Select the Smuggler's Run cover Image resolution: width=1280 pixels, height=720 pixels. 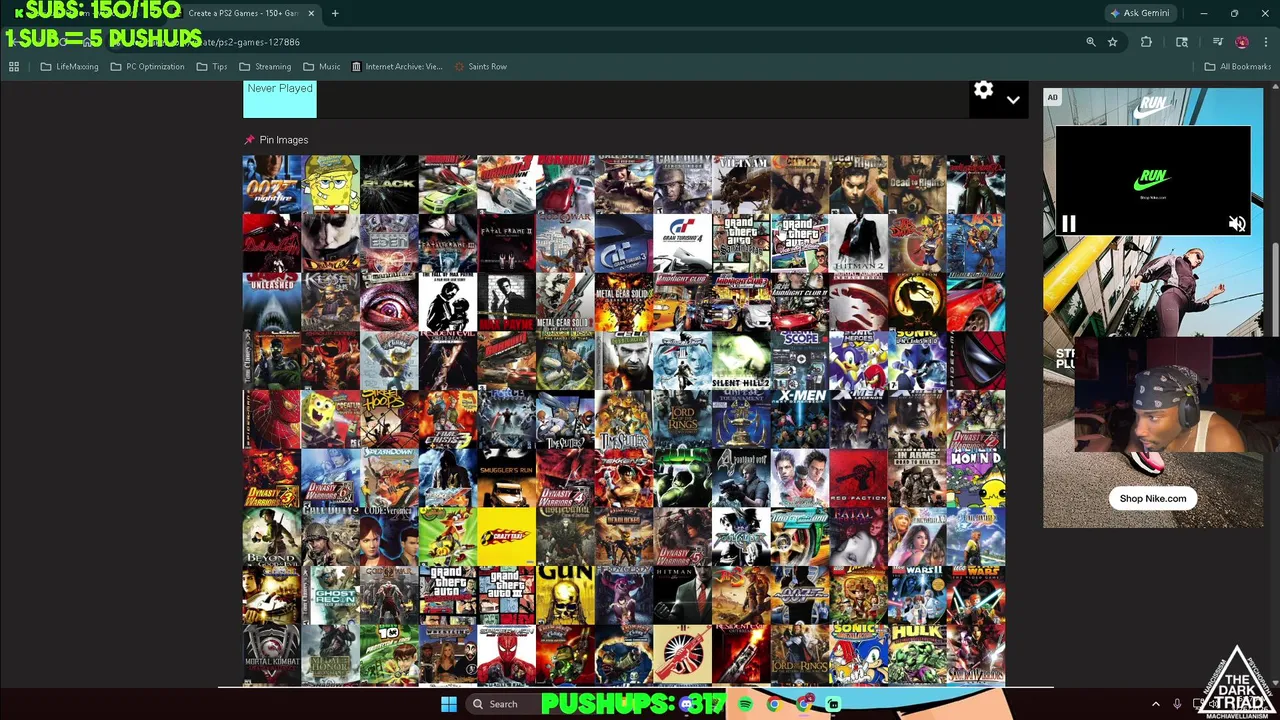[x=507, y=478]
